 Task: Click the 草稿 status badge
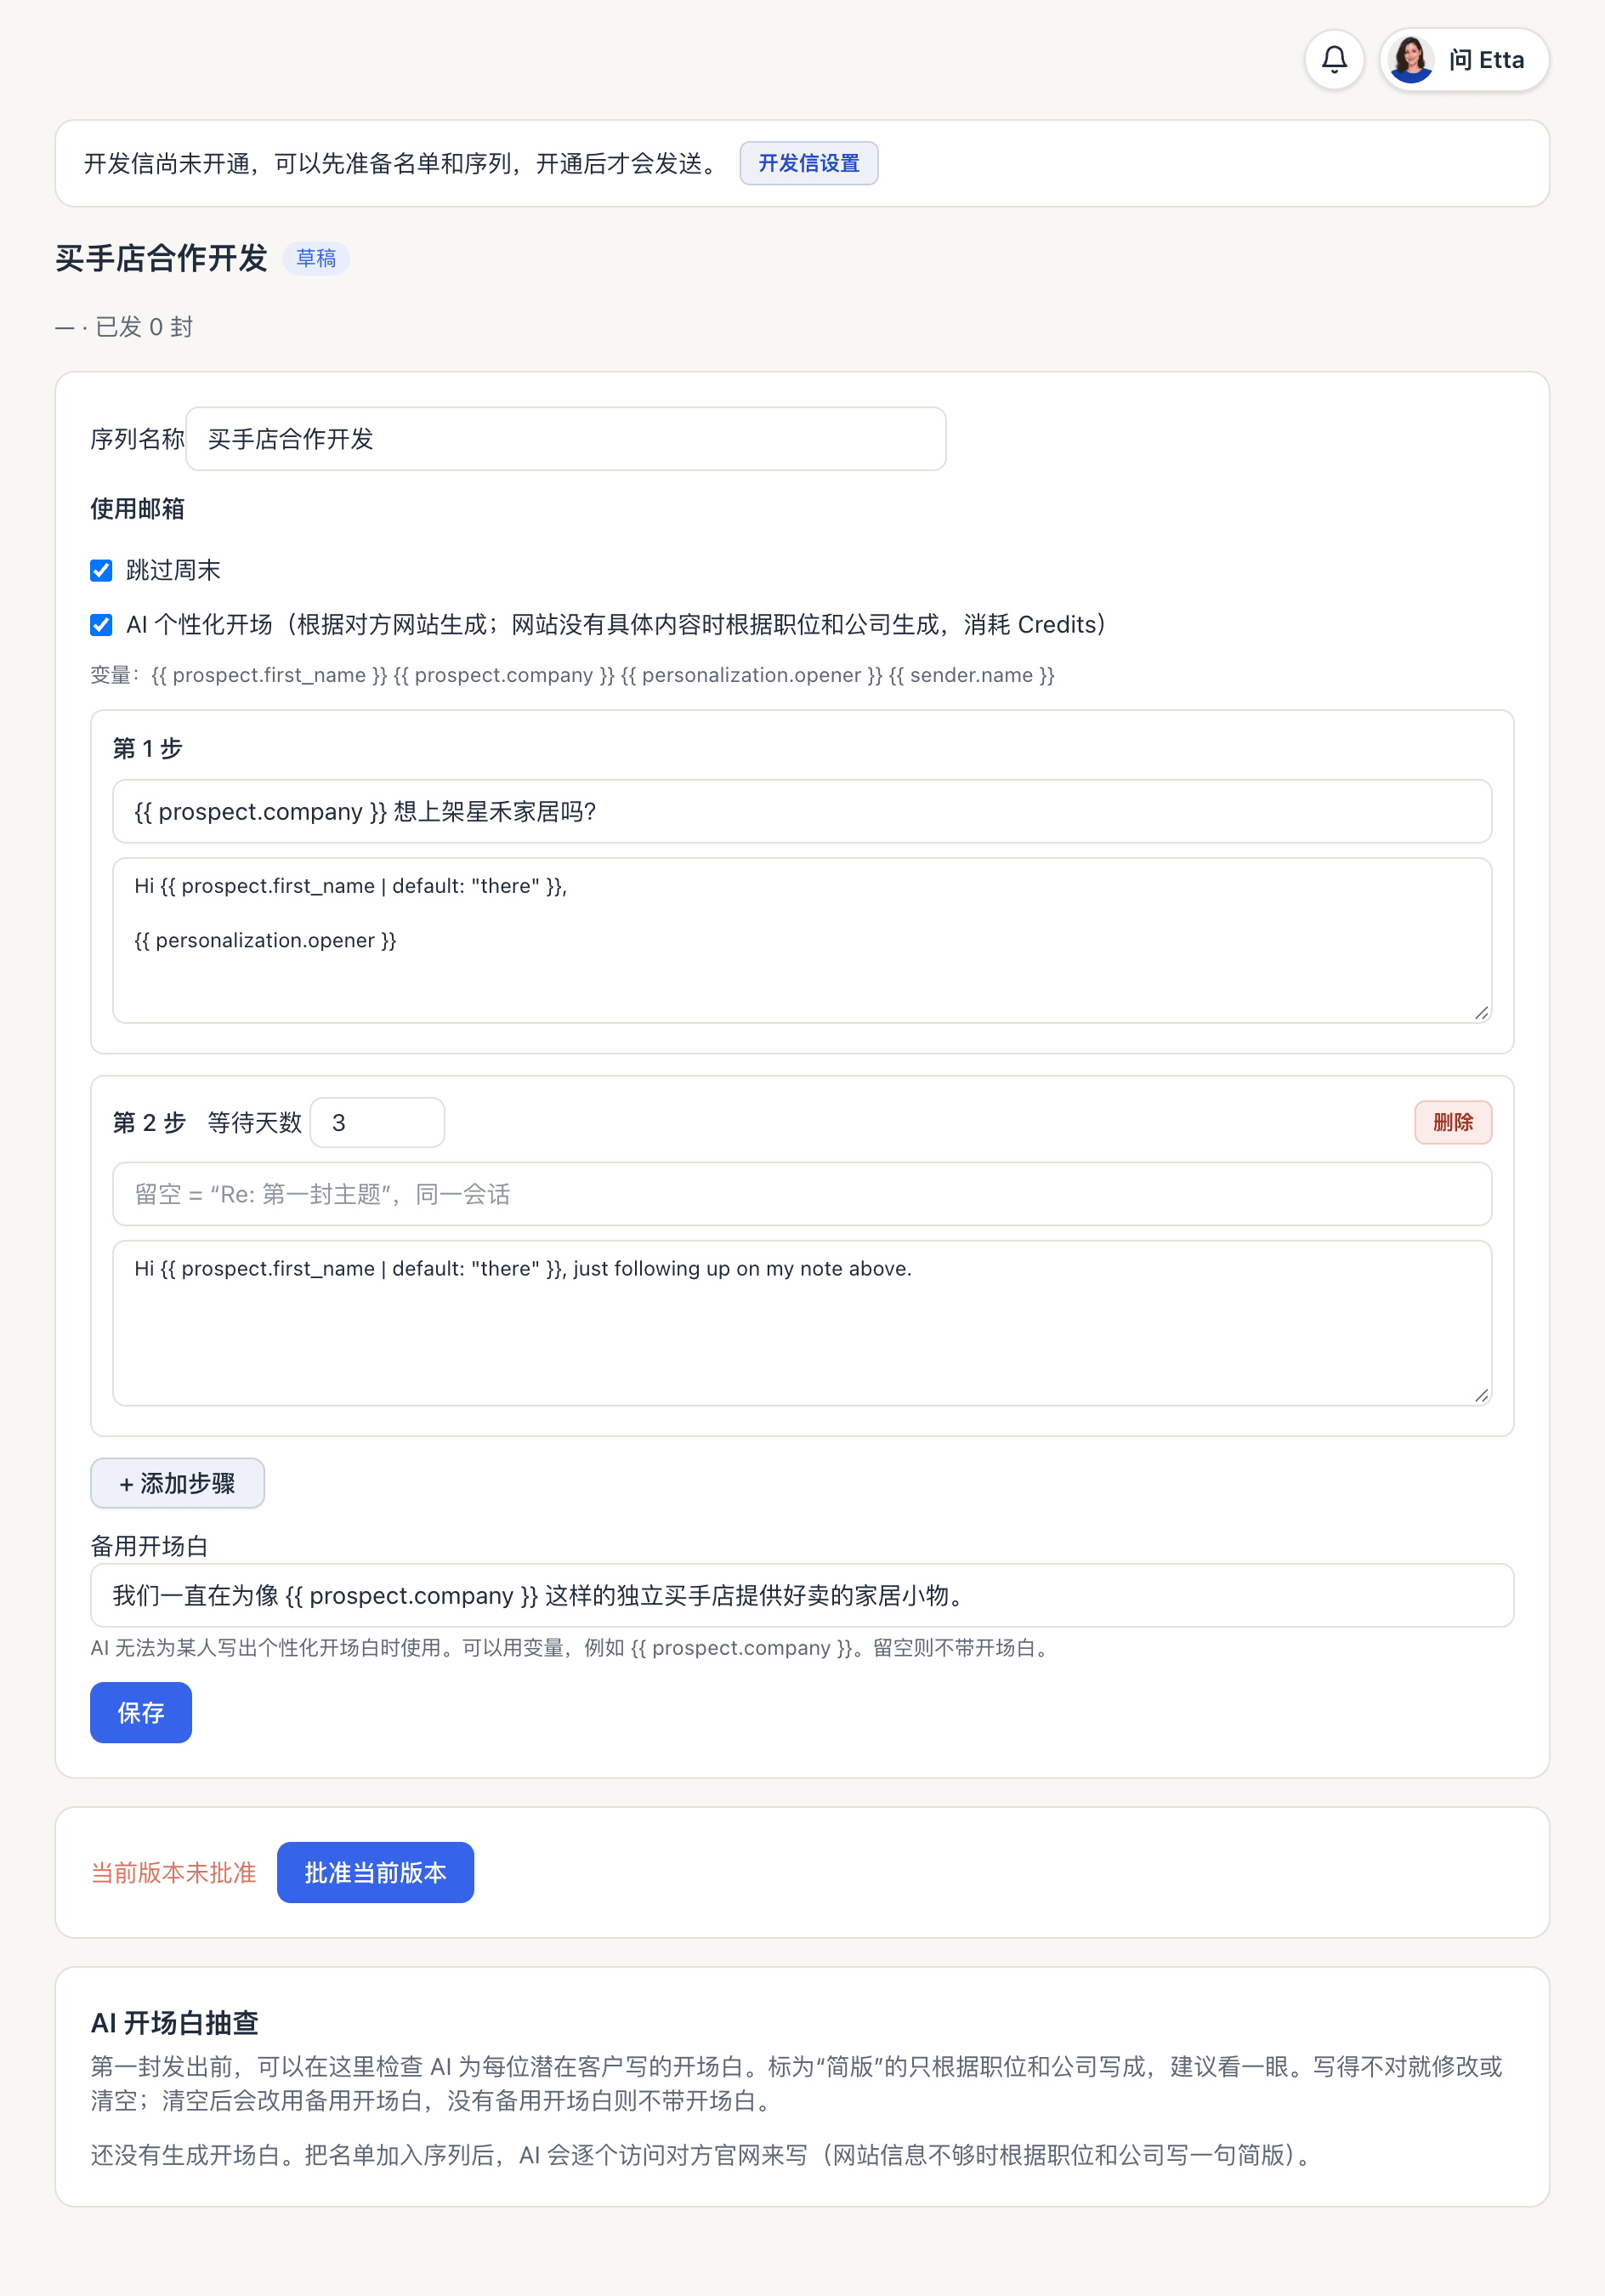coord(316,258)
